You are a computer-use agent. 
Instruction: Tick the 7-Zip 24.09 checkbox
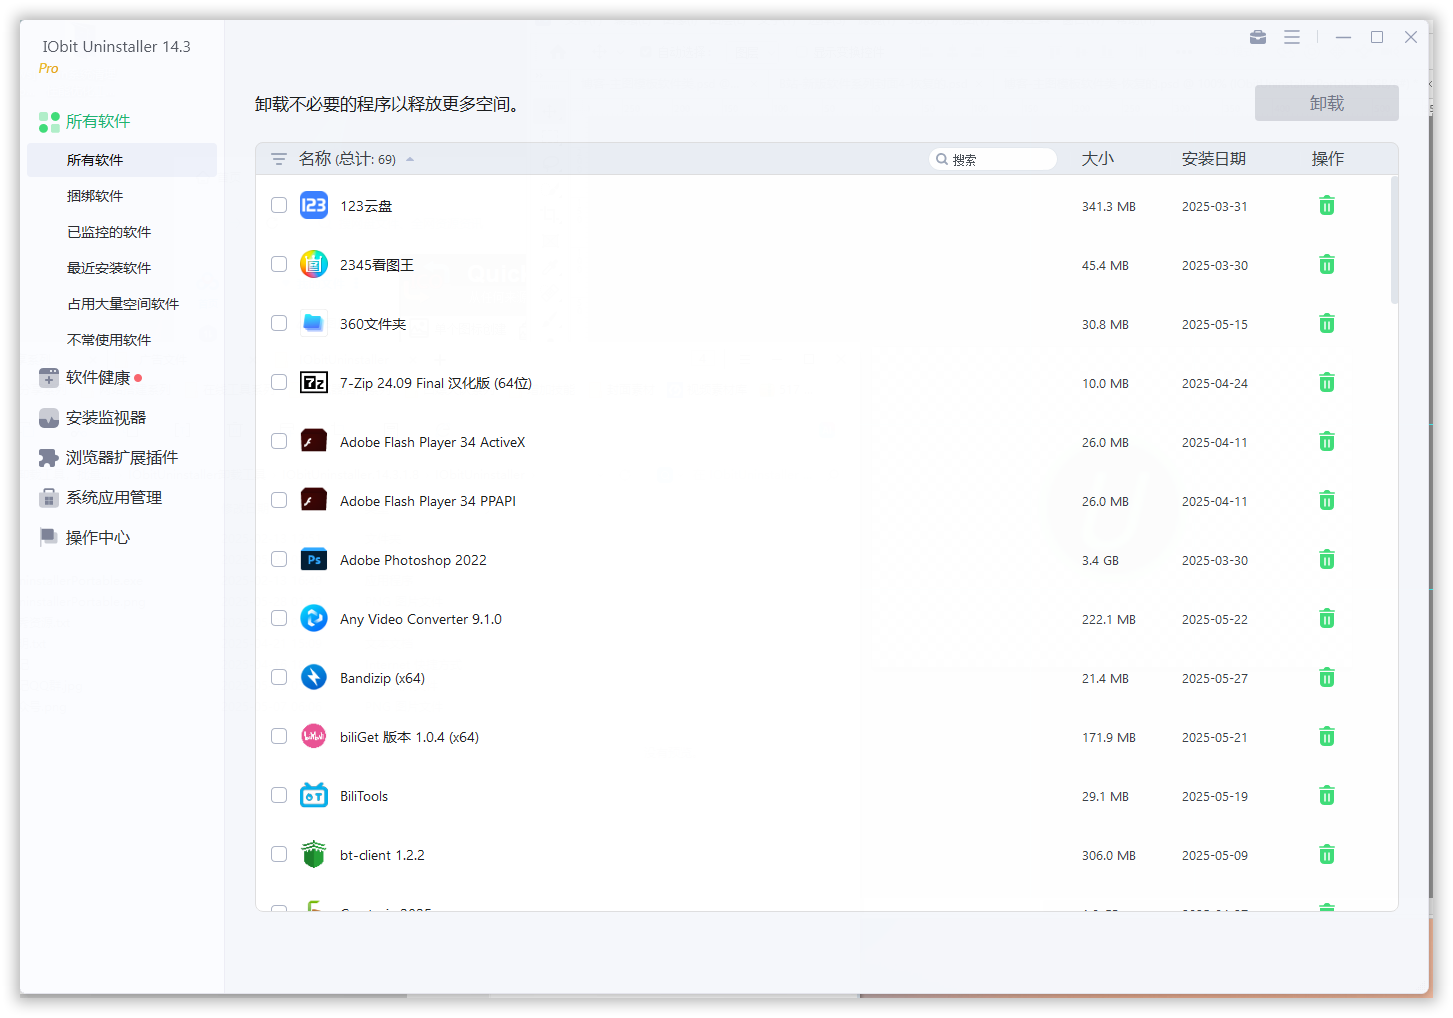pos(279,382)
